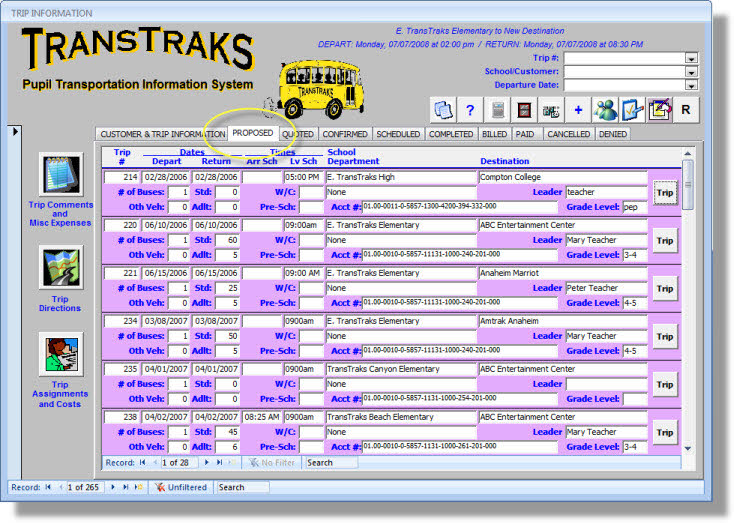Click the copy documents toolbar icon

pyautogui.click(x=443, y=109)
